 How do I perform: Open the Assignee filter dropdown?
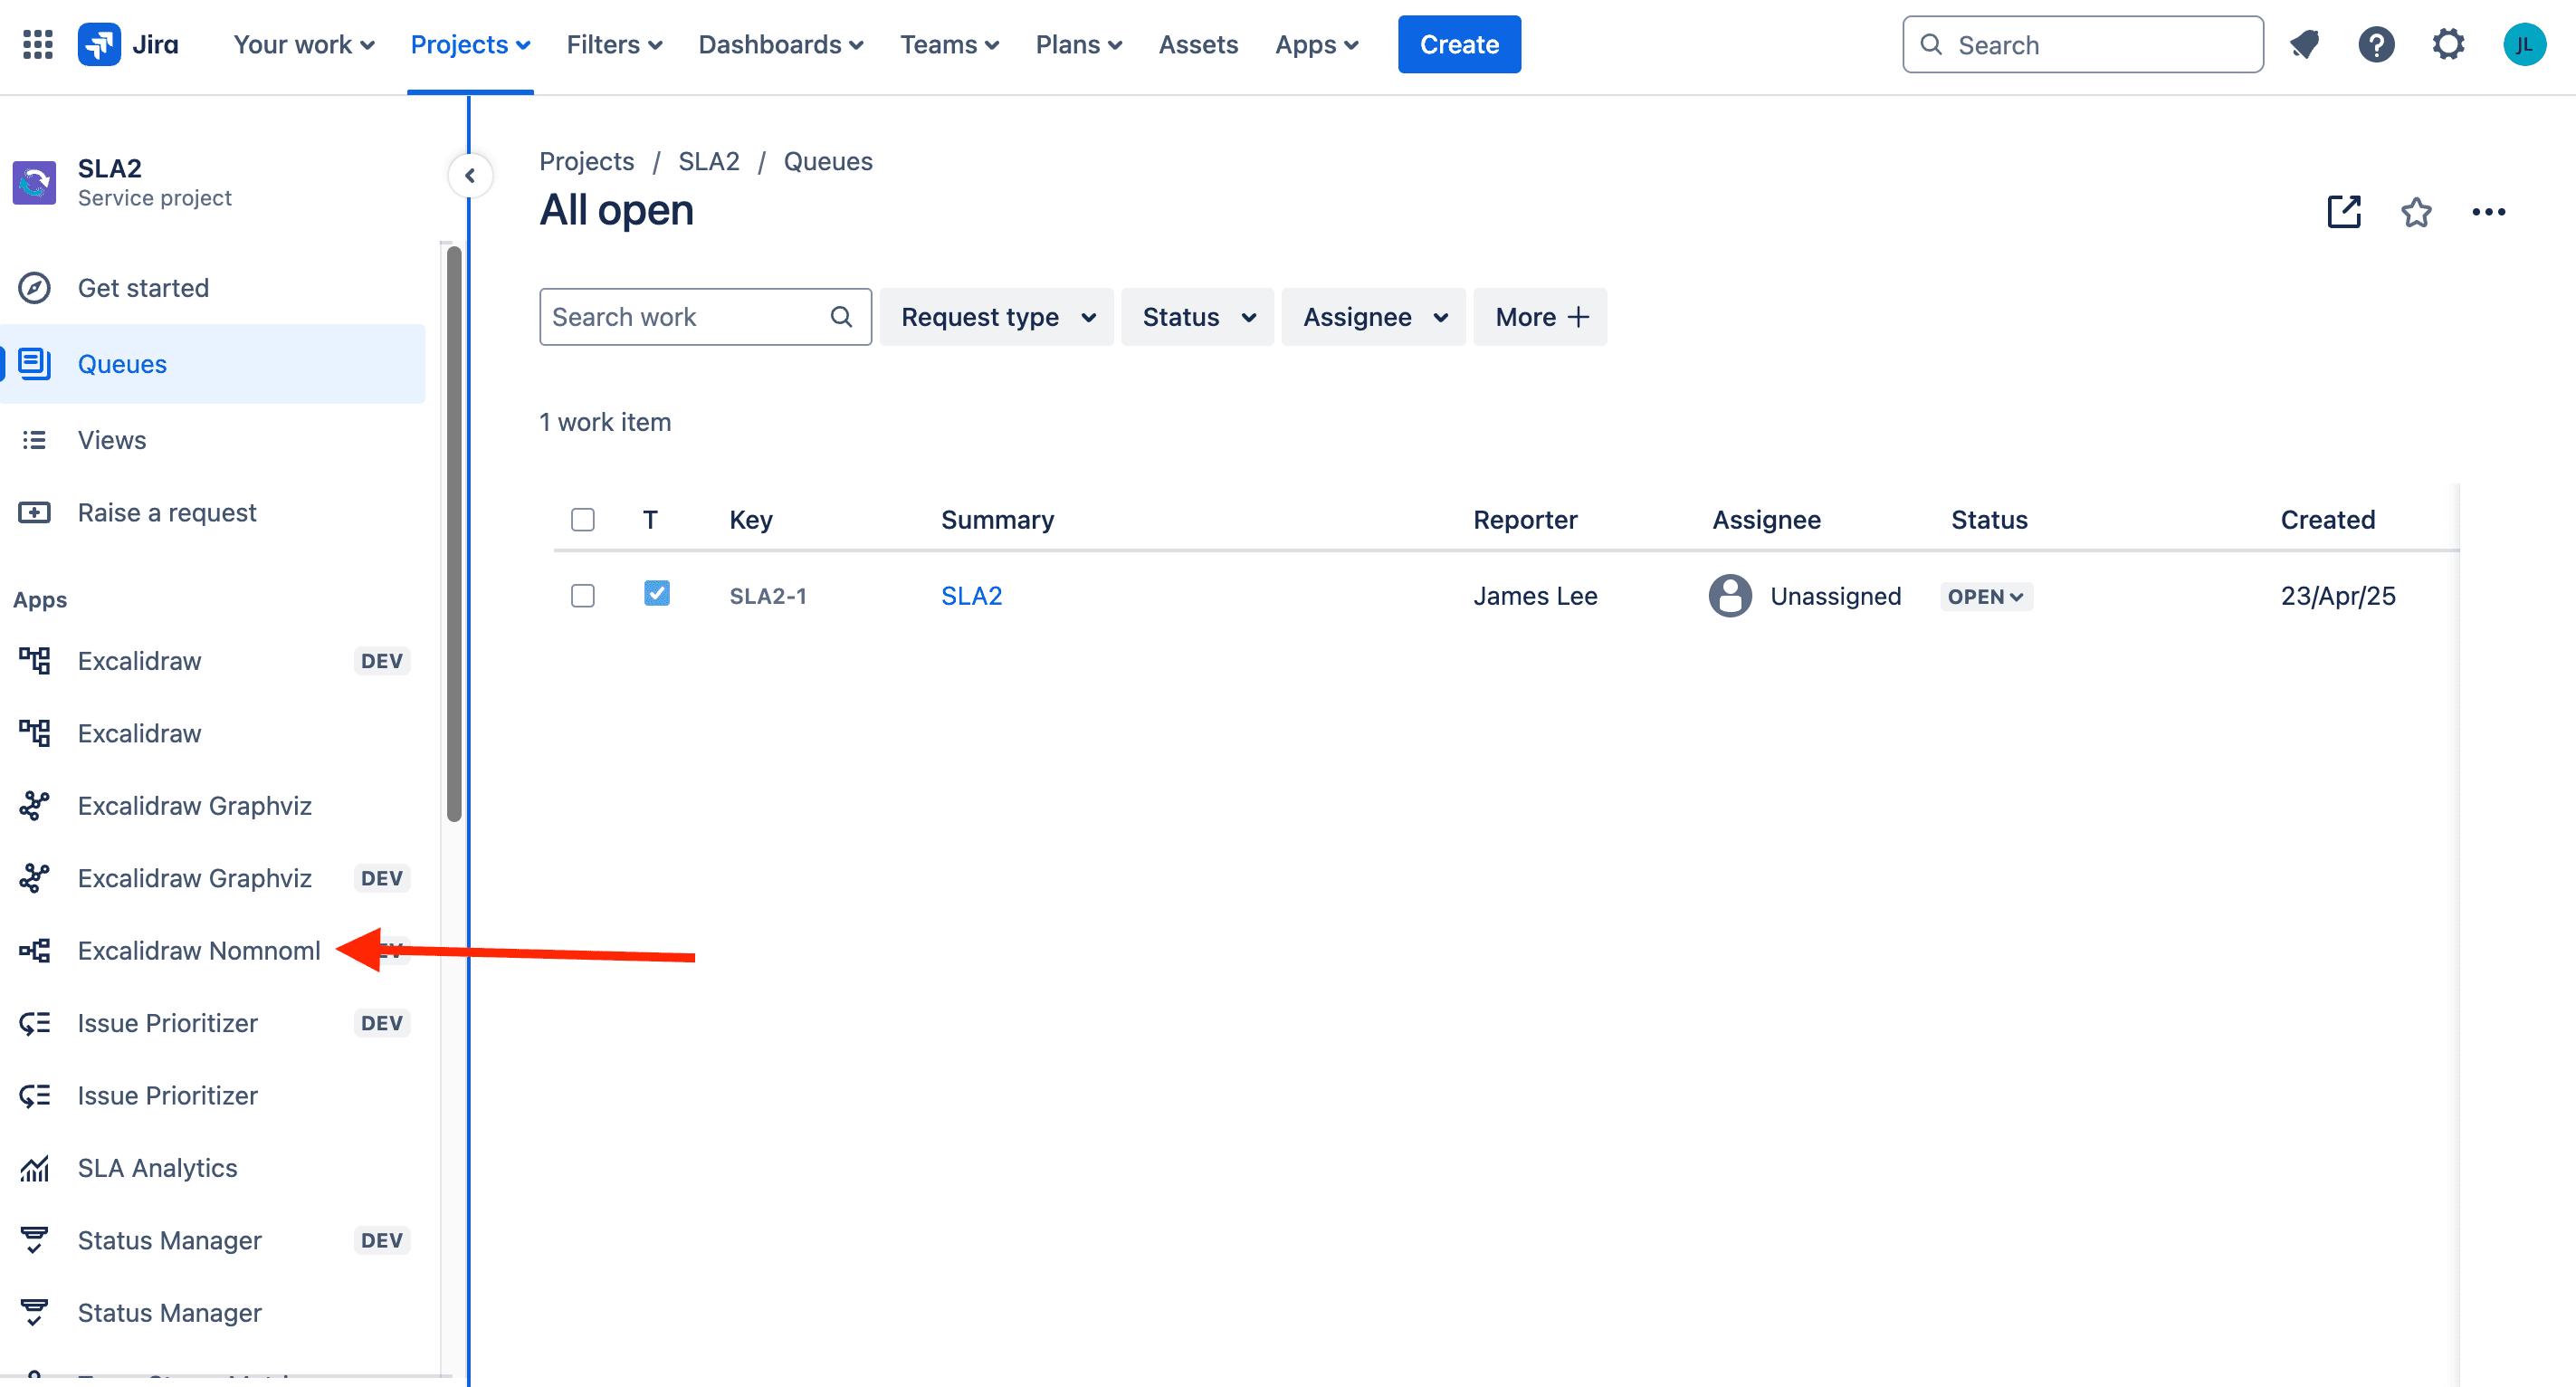point(1374,317)
